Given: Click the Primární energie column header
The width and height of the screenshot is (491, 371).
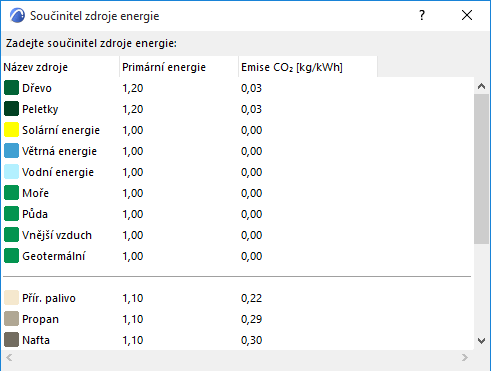Looking at the screenshot, I should tap(179, 67).
